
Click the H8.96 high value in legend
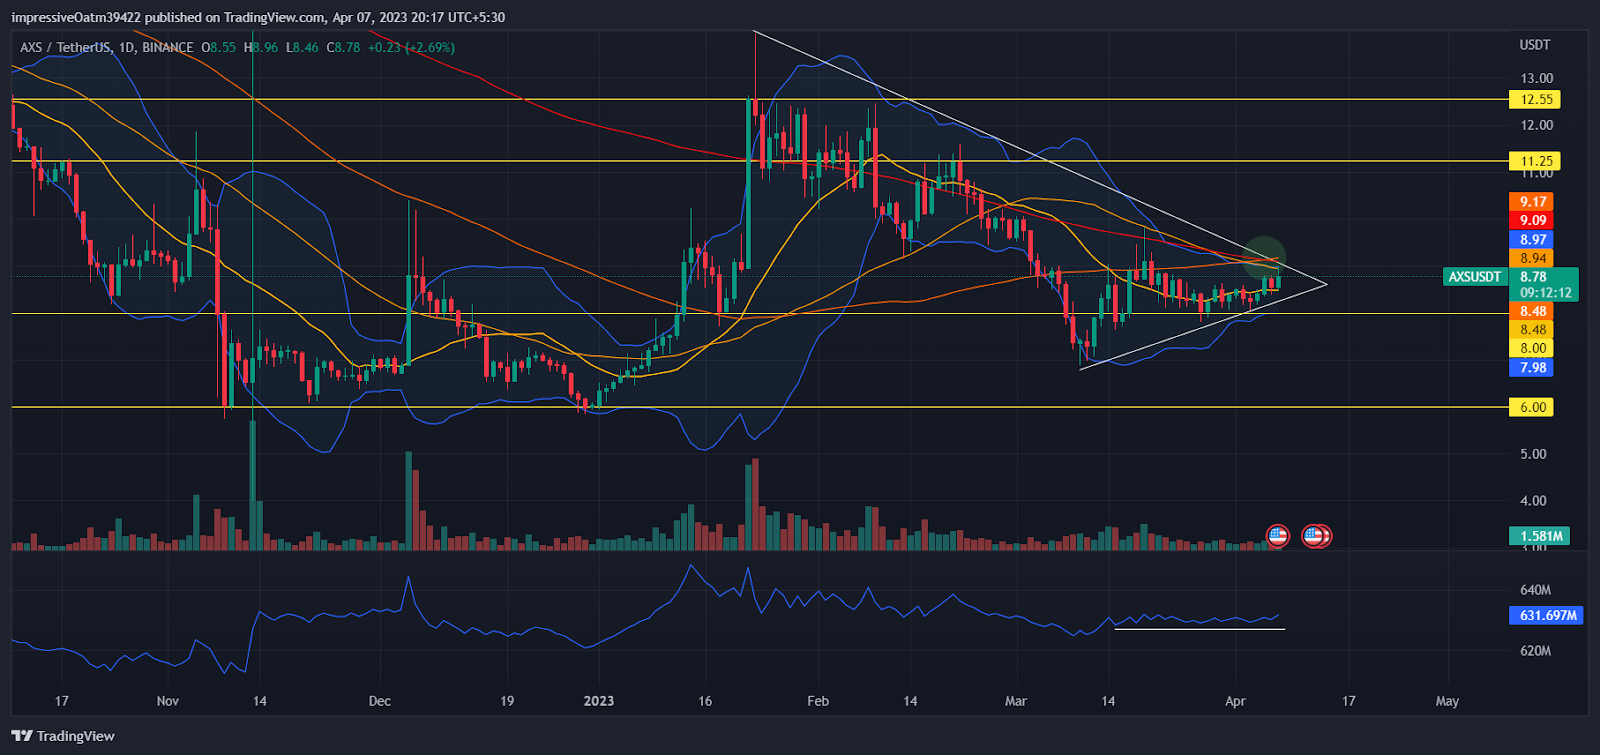pos(262,47)
